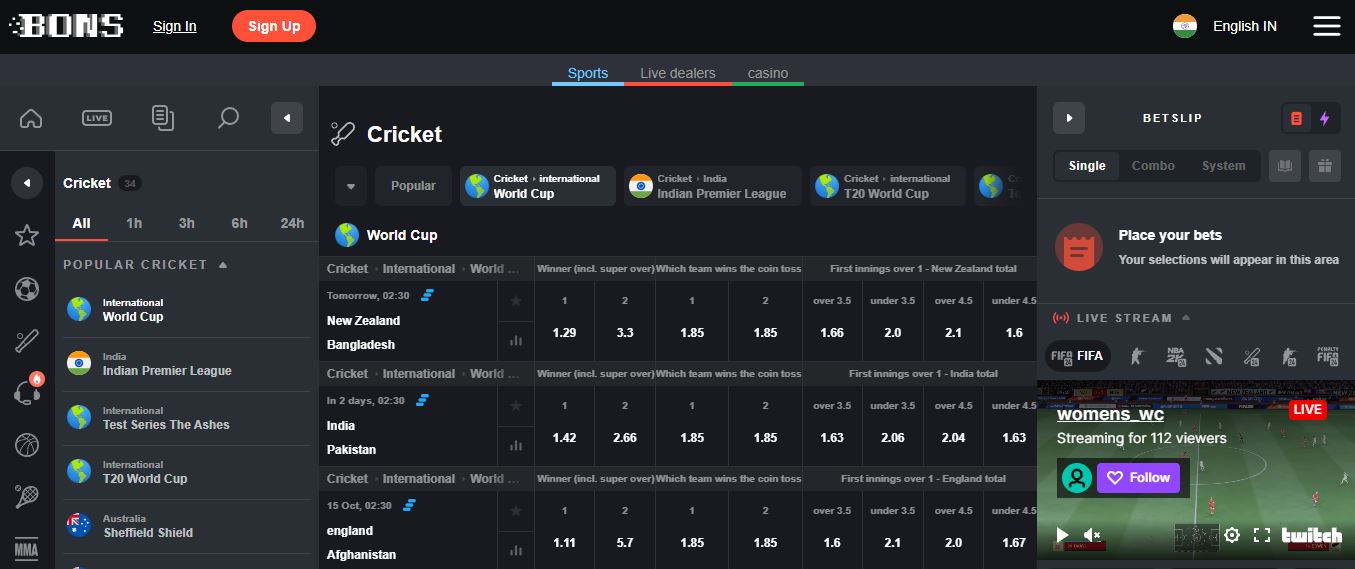This screenshot has height=569, width=1355.
Task: Favorite the england vs Afghanistan match
Action: [516, 511]
